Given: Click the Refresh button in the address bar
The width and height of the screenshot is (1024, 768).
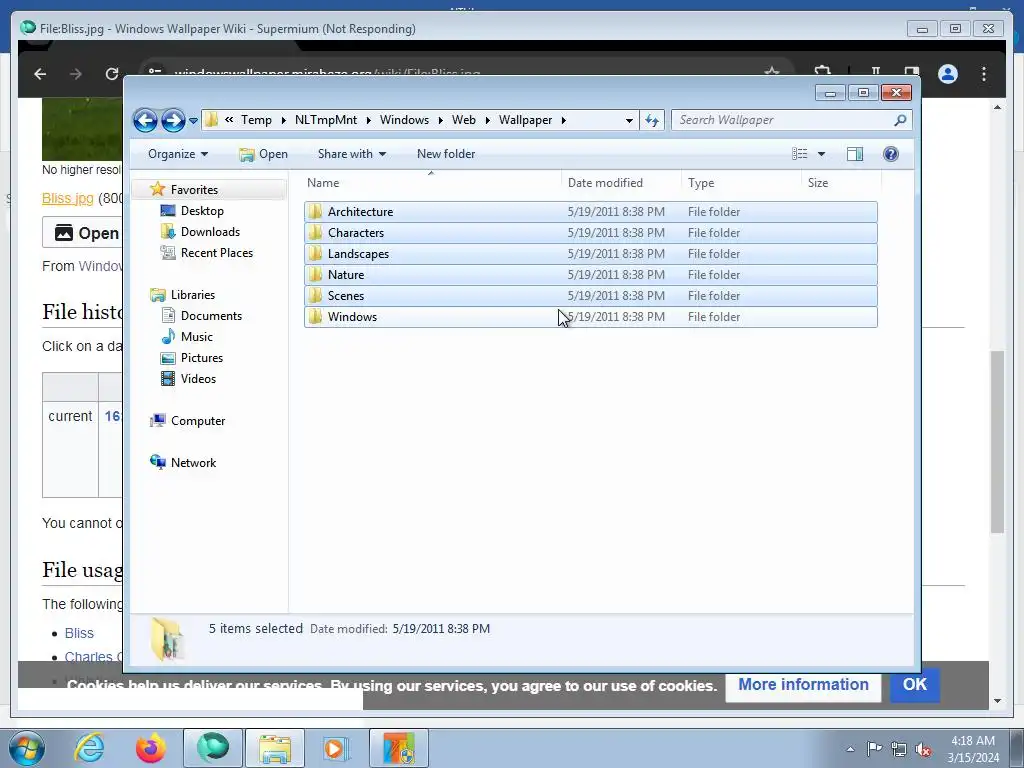Looking at the screenshot, I should (652, 120).
